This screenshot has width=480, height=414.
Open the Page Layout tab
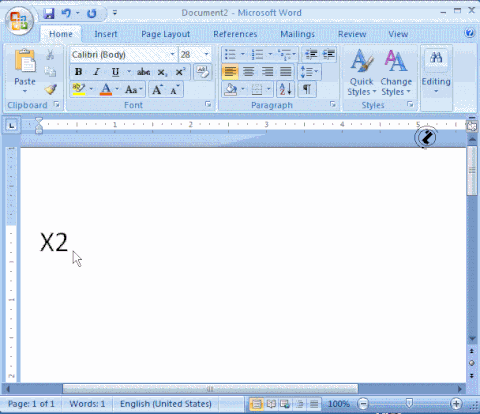(x=165, y=34)
